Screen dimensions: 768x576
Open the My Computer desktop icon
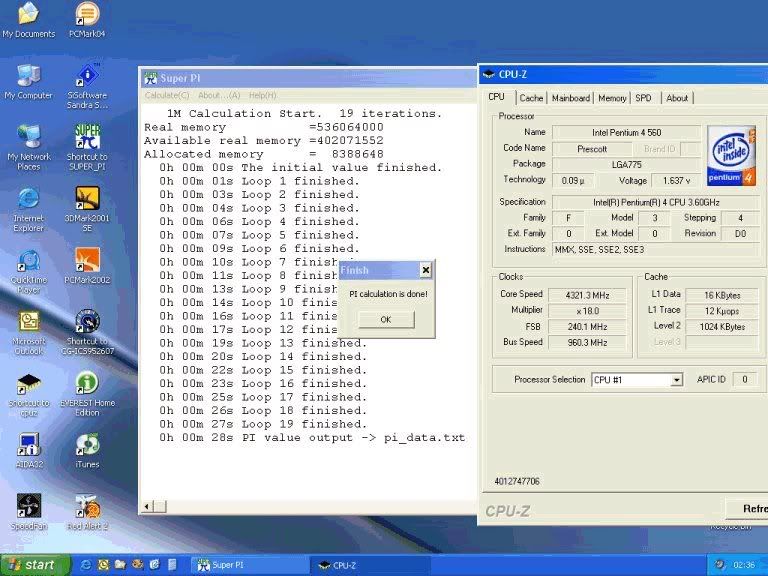tap(28, 82)
